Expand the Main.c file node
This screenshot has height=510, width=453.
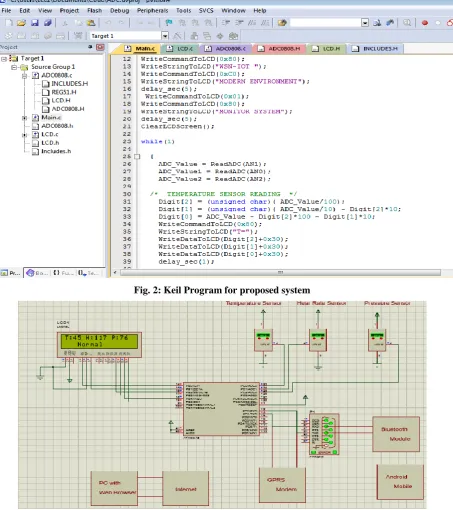[x=24, y=118]
